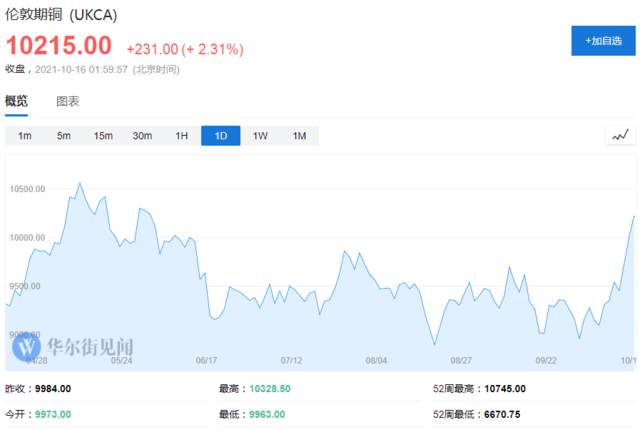Click the 伦敦期铜 (UKCA) title
The image size is (640, 430).
pyautogui.click(x=61, y=15)
